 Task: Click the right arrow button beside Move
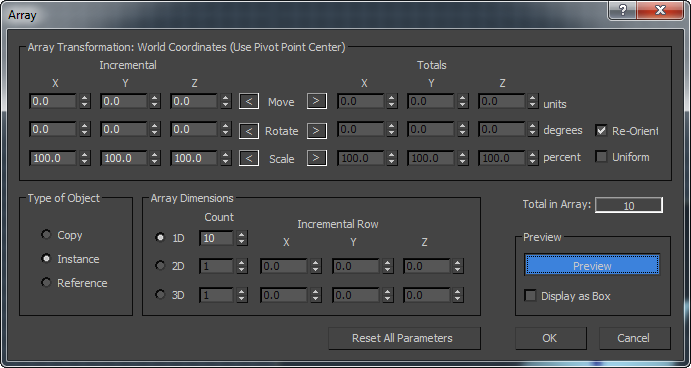[x=316, y=101]
